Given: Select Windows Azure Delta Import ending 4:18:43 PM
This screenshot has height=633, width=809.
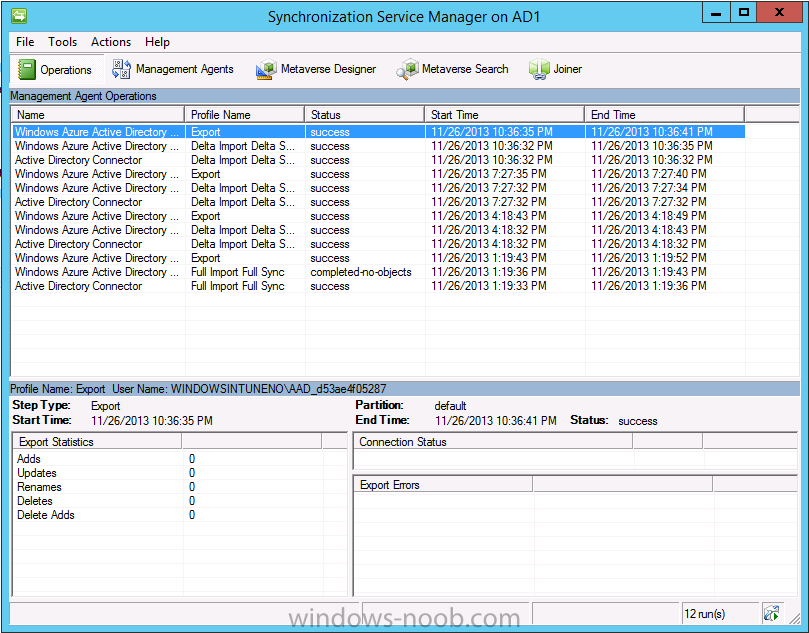Looking at the screenshot, I should (x=379, y=230).
